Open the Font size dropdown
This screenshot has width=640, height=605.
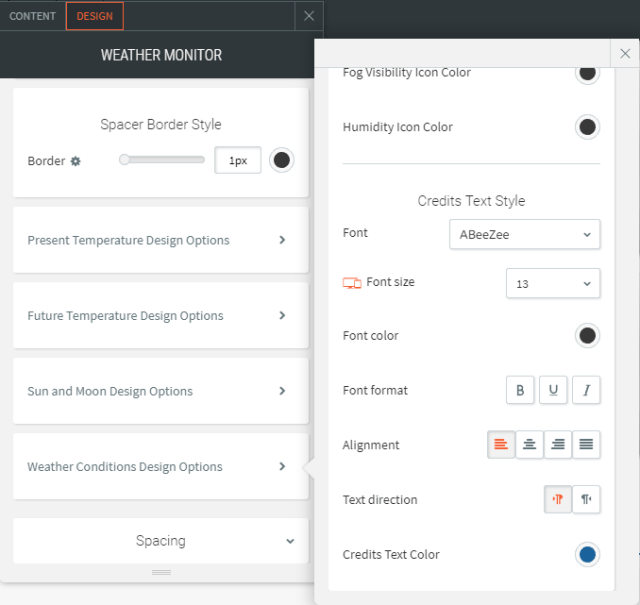(x=552, y=284)
